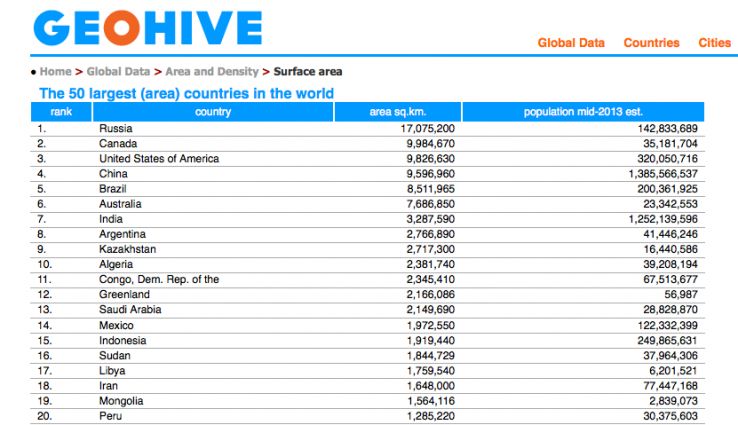The width and height of the screenshot is (738, 425).
Task: Select the Greenland country entry
Action: 125,294
